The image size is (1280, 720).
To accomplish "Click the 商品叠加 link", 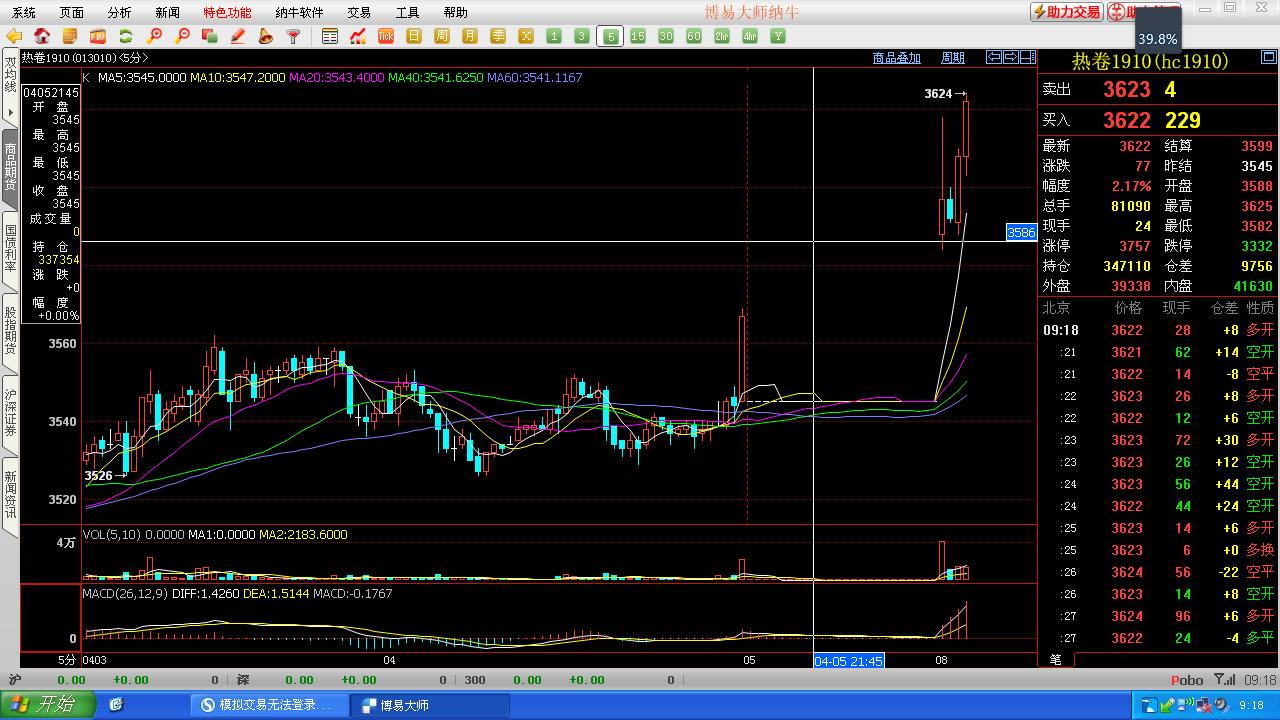I will point(896,58).
